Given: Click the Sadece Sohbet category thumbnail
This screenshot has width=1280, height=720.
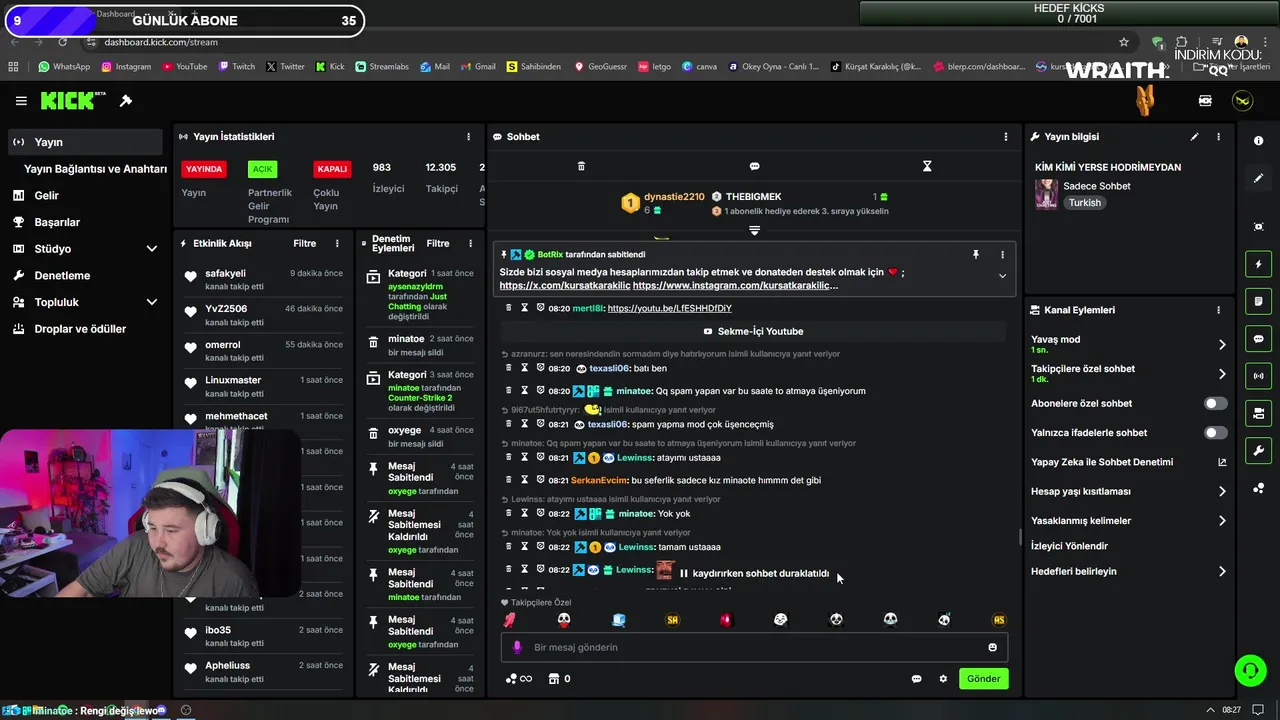Looking at the screenshot, I should [x=1046, y=194].
